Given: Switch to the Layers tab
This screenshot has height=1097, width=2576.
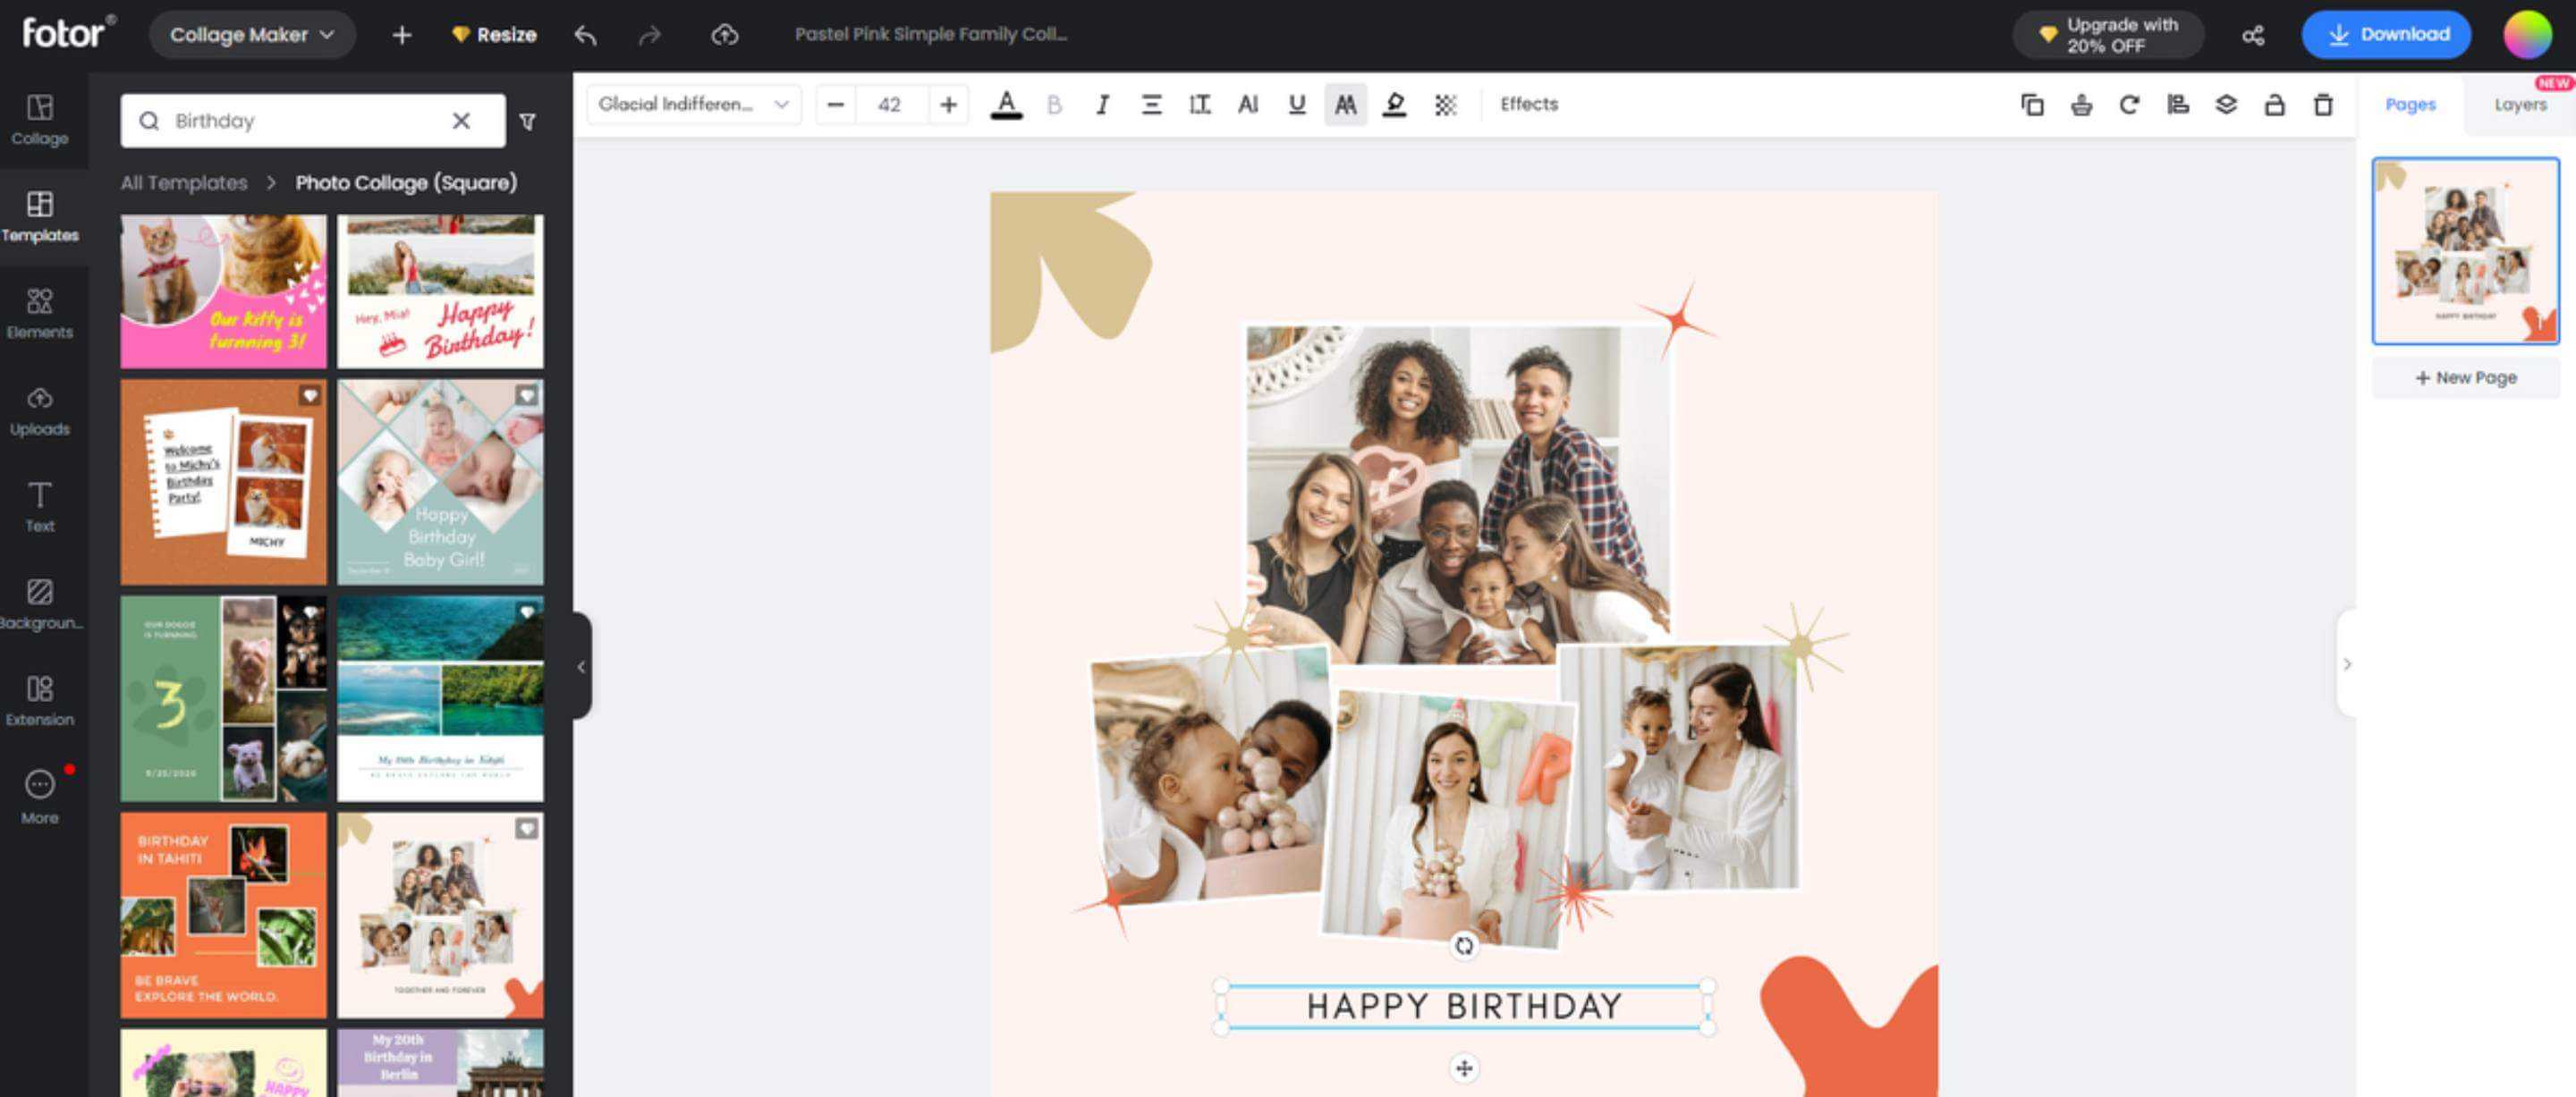Looking at the screenshot, I should pos(2519,104).
